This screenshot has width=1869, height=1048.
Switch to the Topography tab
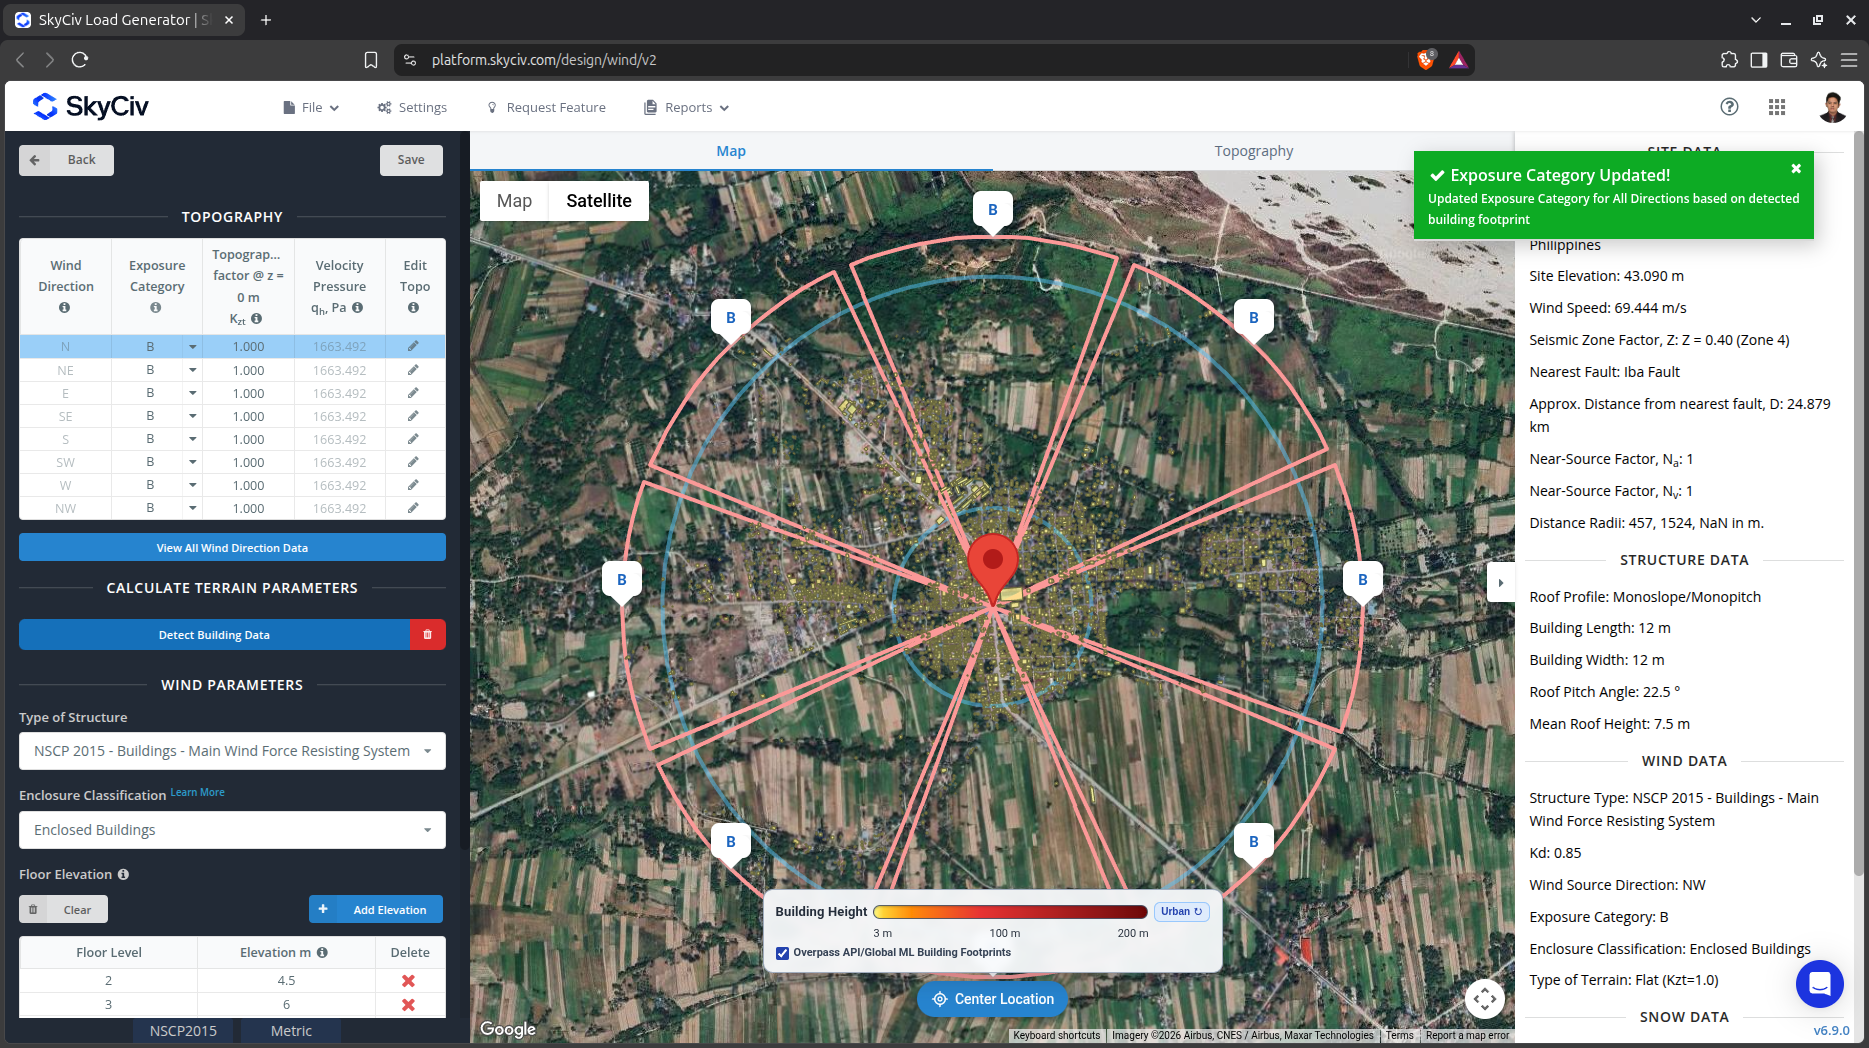point(1253,151)
